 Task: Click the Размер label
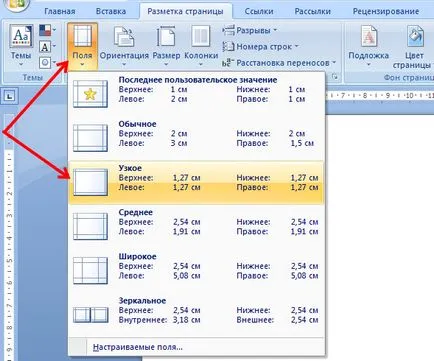click(x=166, y=56)
